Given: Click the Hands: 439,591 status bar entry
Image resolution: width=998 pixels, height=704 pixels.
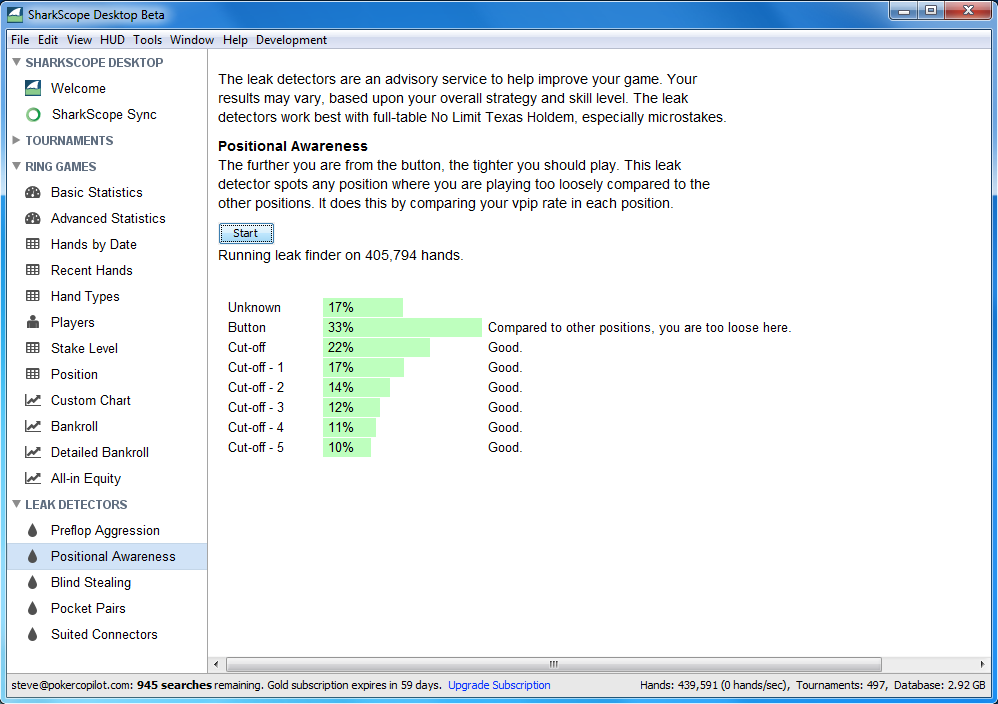Looking at the screenshot, I should click(x=715, y=685).
